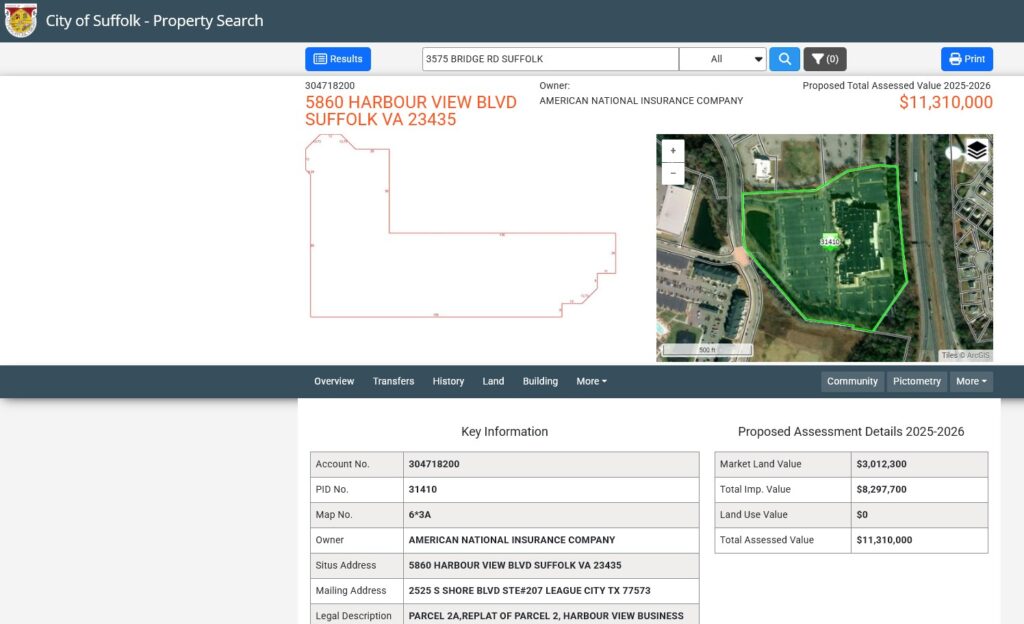Select the Land Use Value $0
The image size is (1024, 624).
coord(862,515)
